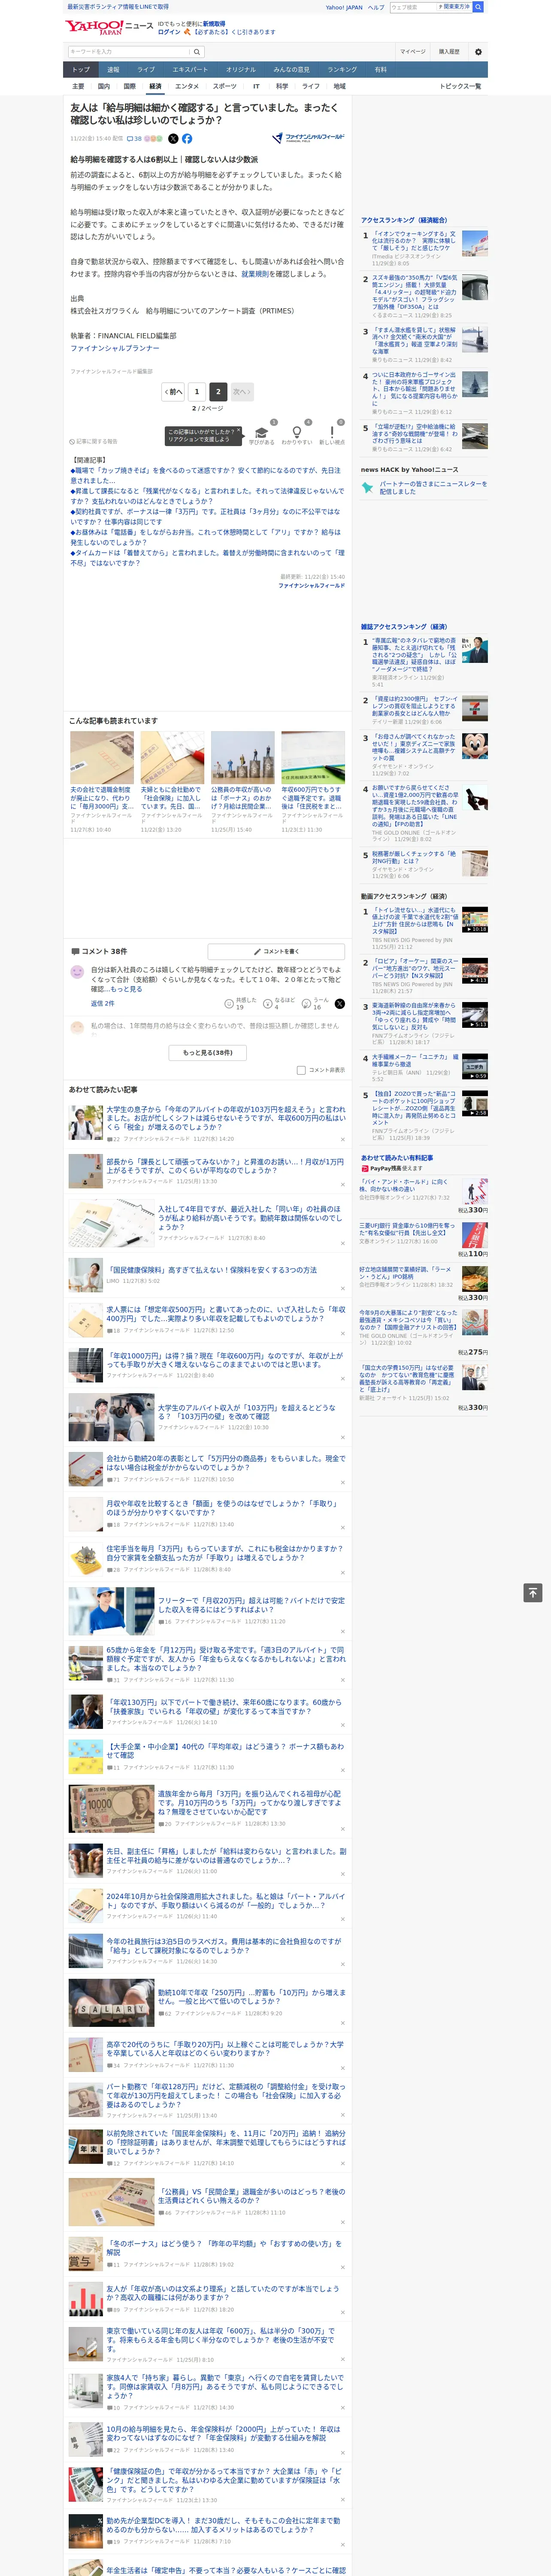Open the 国民健康保険料 高すぎて払えない article
The image size is (551, 2576).
tap(211, 1270)
